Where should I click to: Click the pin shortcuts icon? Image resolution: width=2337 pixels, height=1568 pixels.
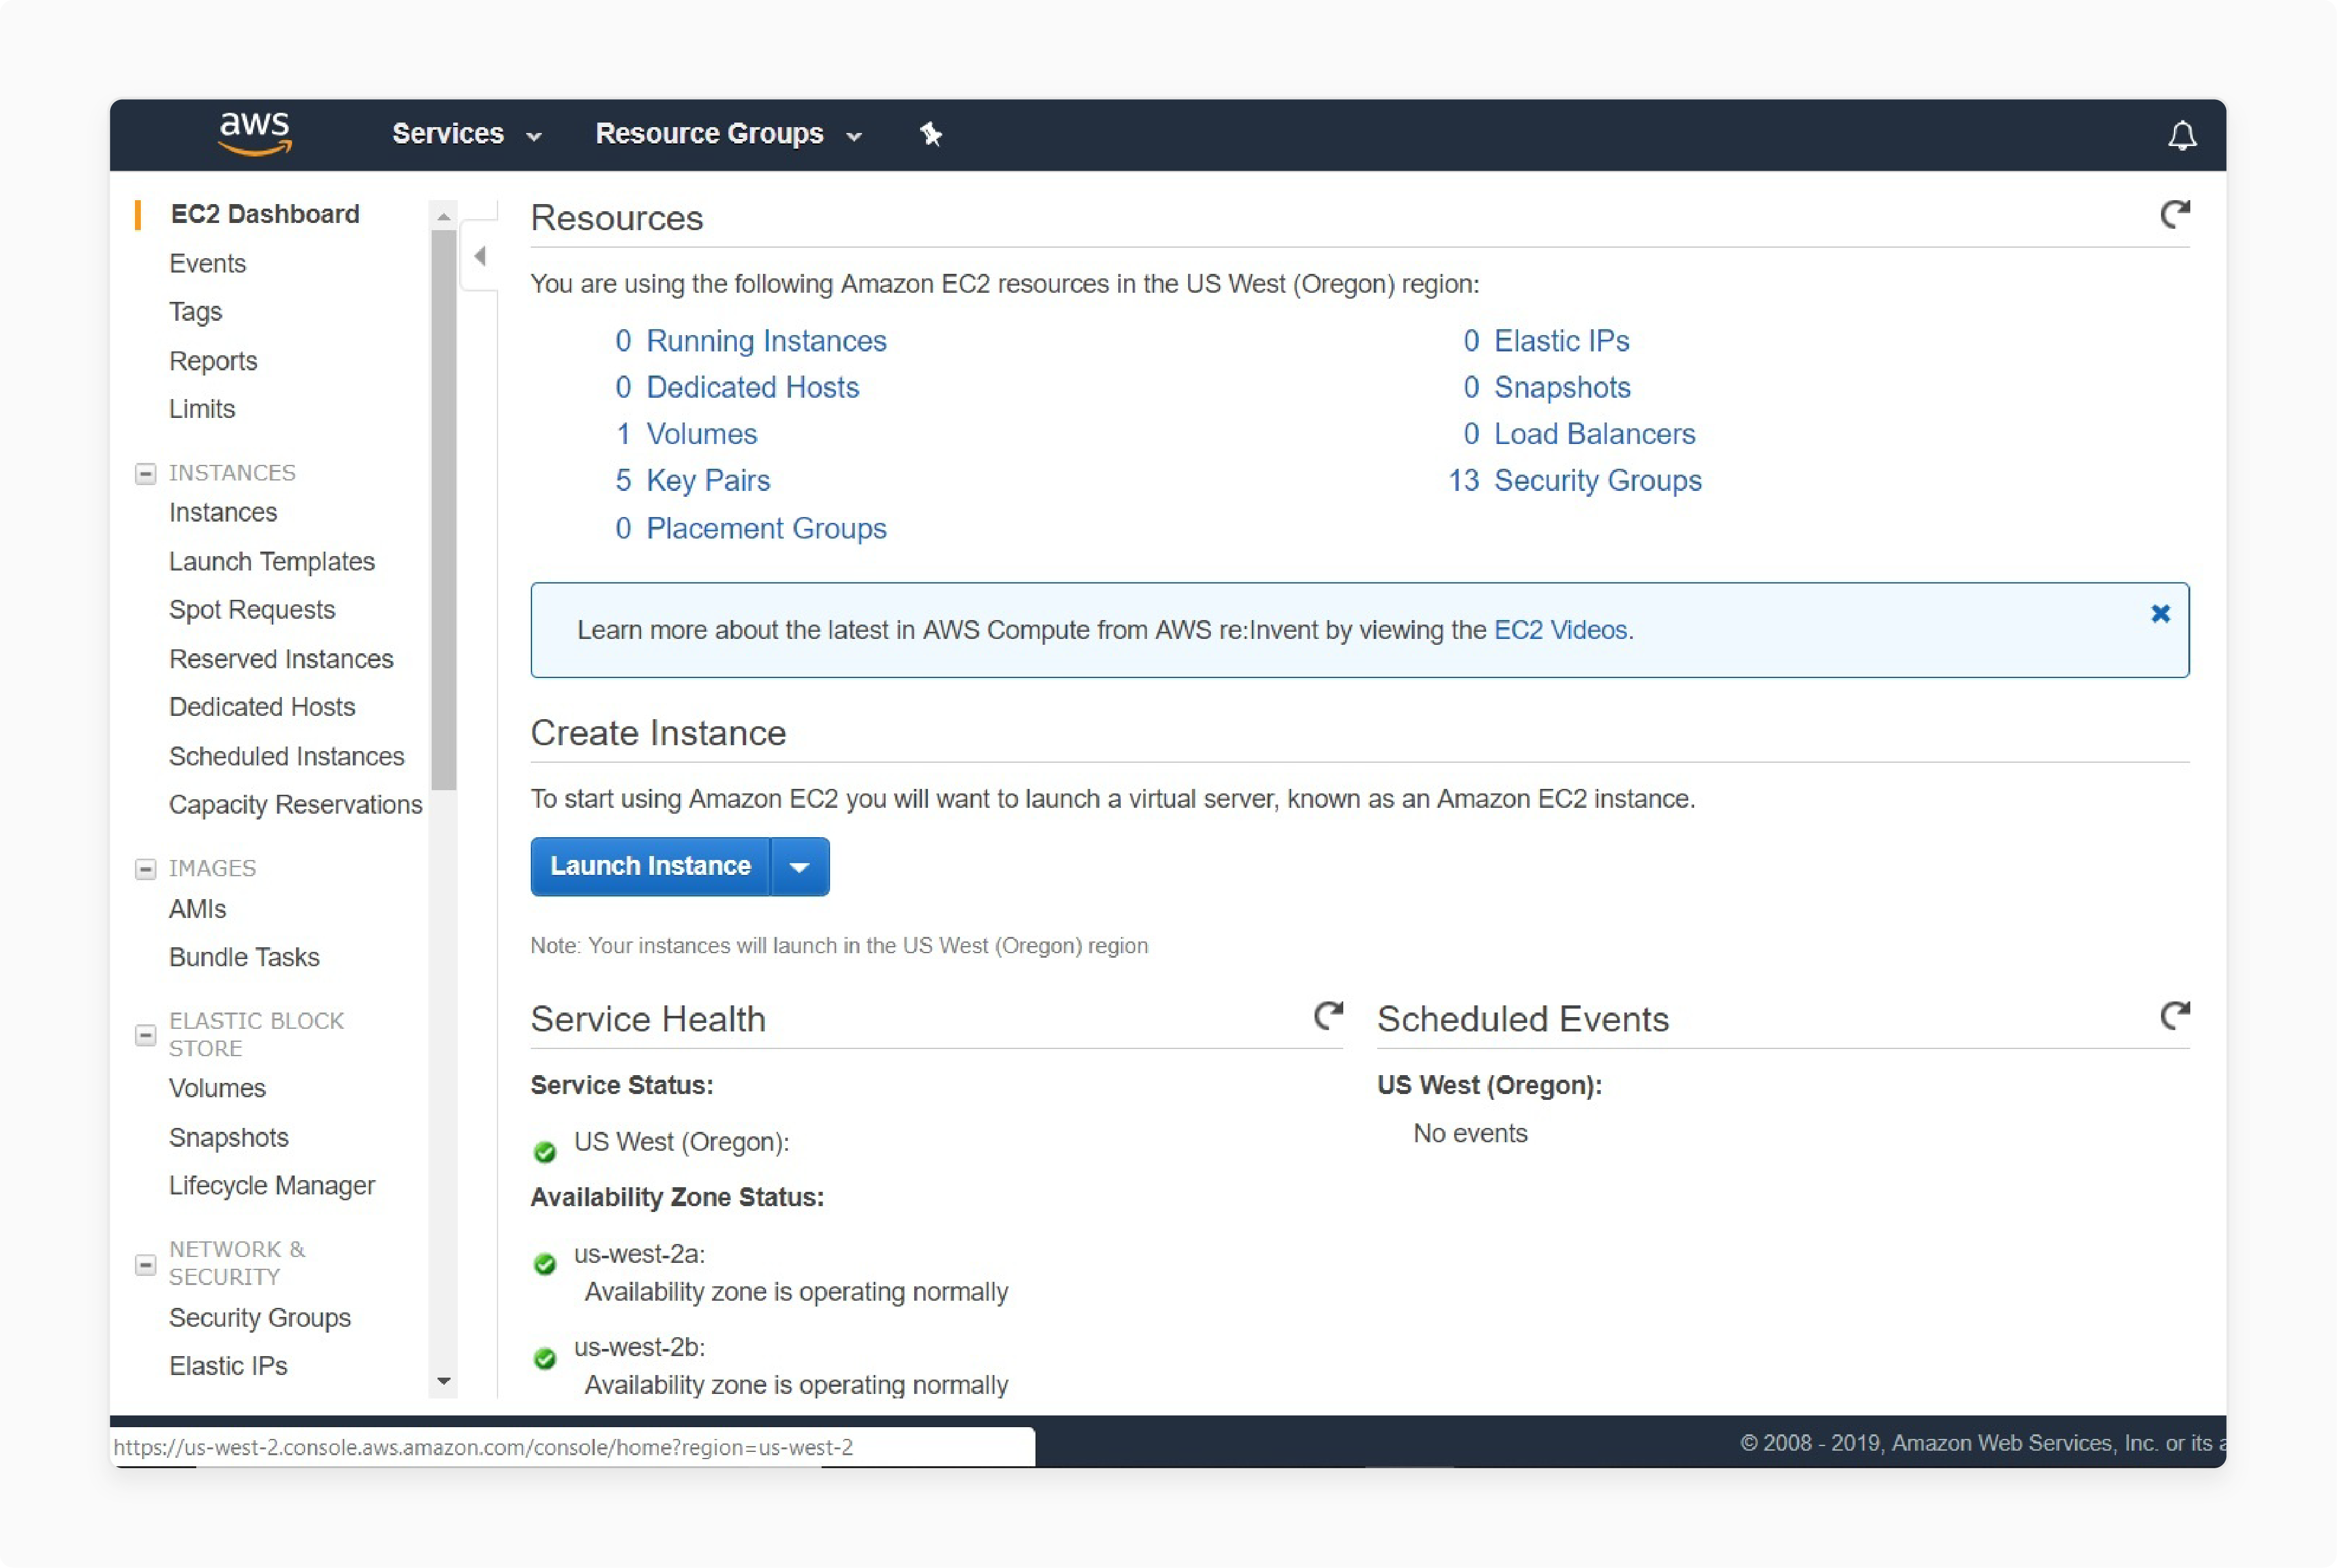click(x=931, y=134)
